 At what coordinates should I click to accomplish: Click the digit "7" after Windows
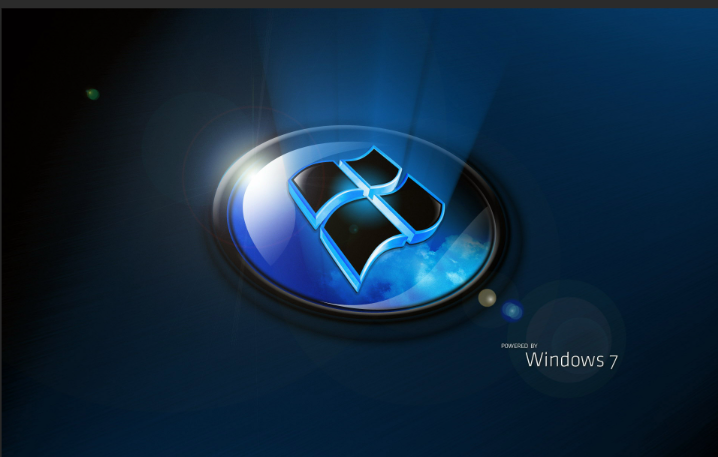(x=612, y=361)
